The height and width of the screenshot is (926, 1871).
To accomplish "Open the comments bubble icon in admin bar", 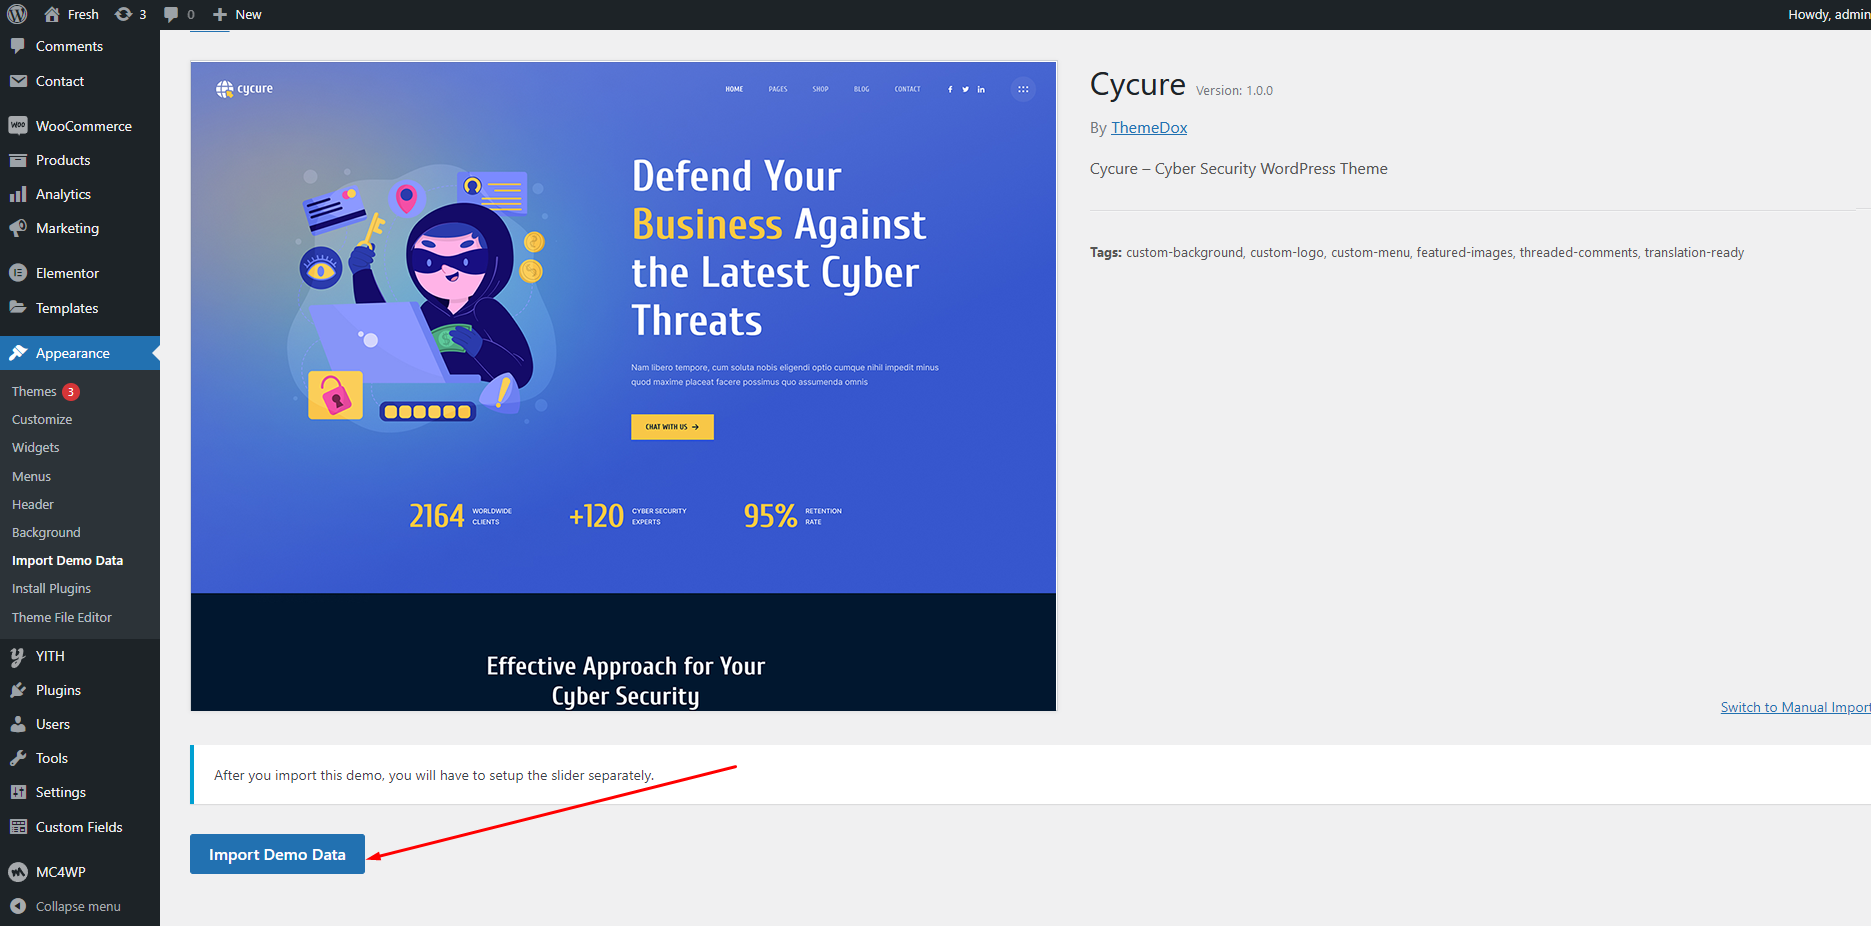I will coord(171,14).
